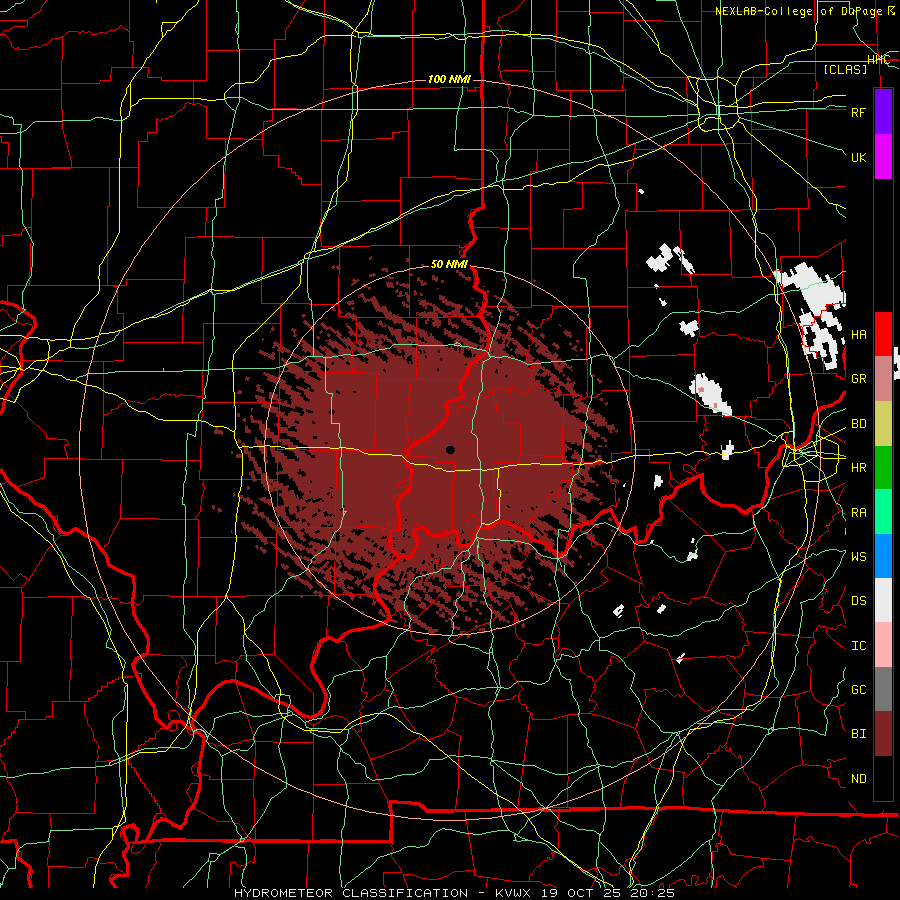Click the 'BI' legend label
The image size is (900, 900).
point(858,734)
